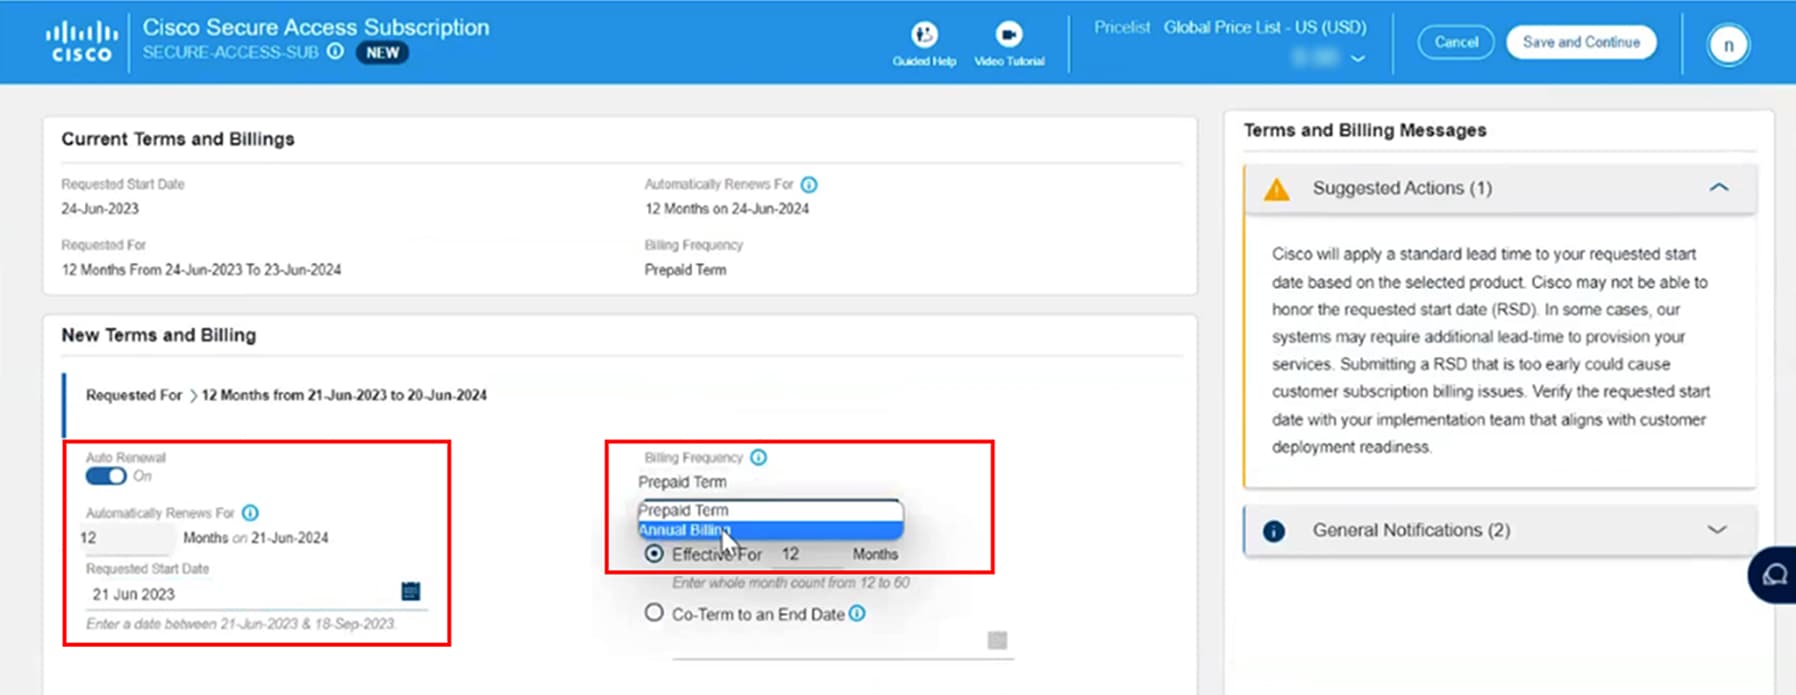Click 'Enter a date between' hint text
1796x695 pixels.
240,624
